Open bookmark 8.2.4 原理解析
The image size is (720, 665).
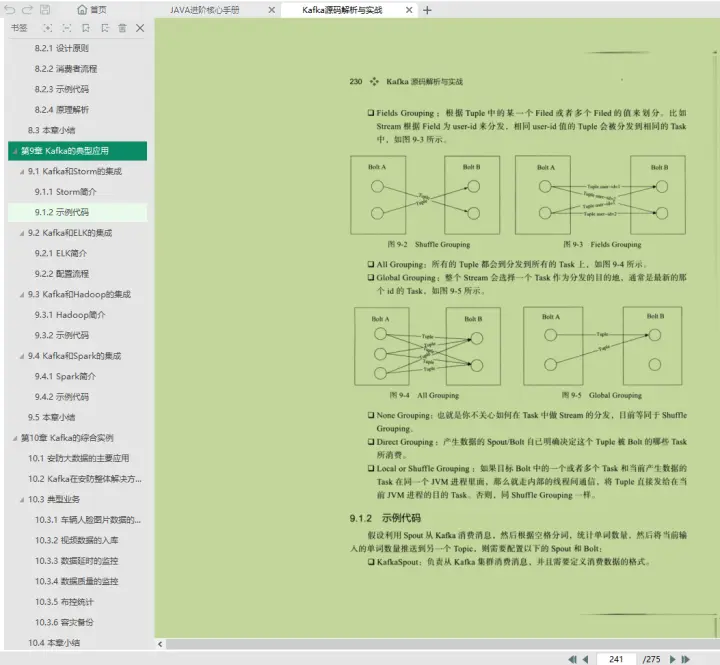[62, 110]
